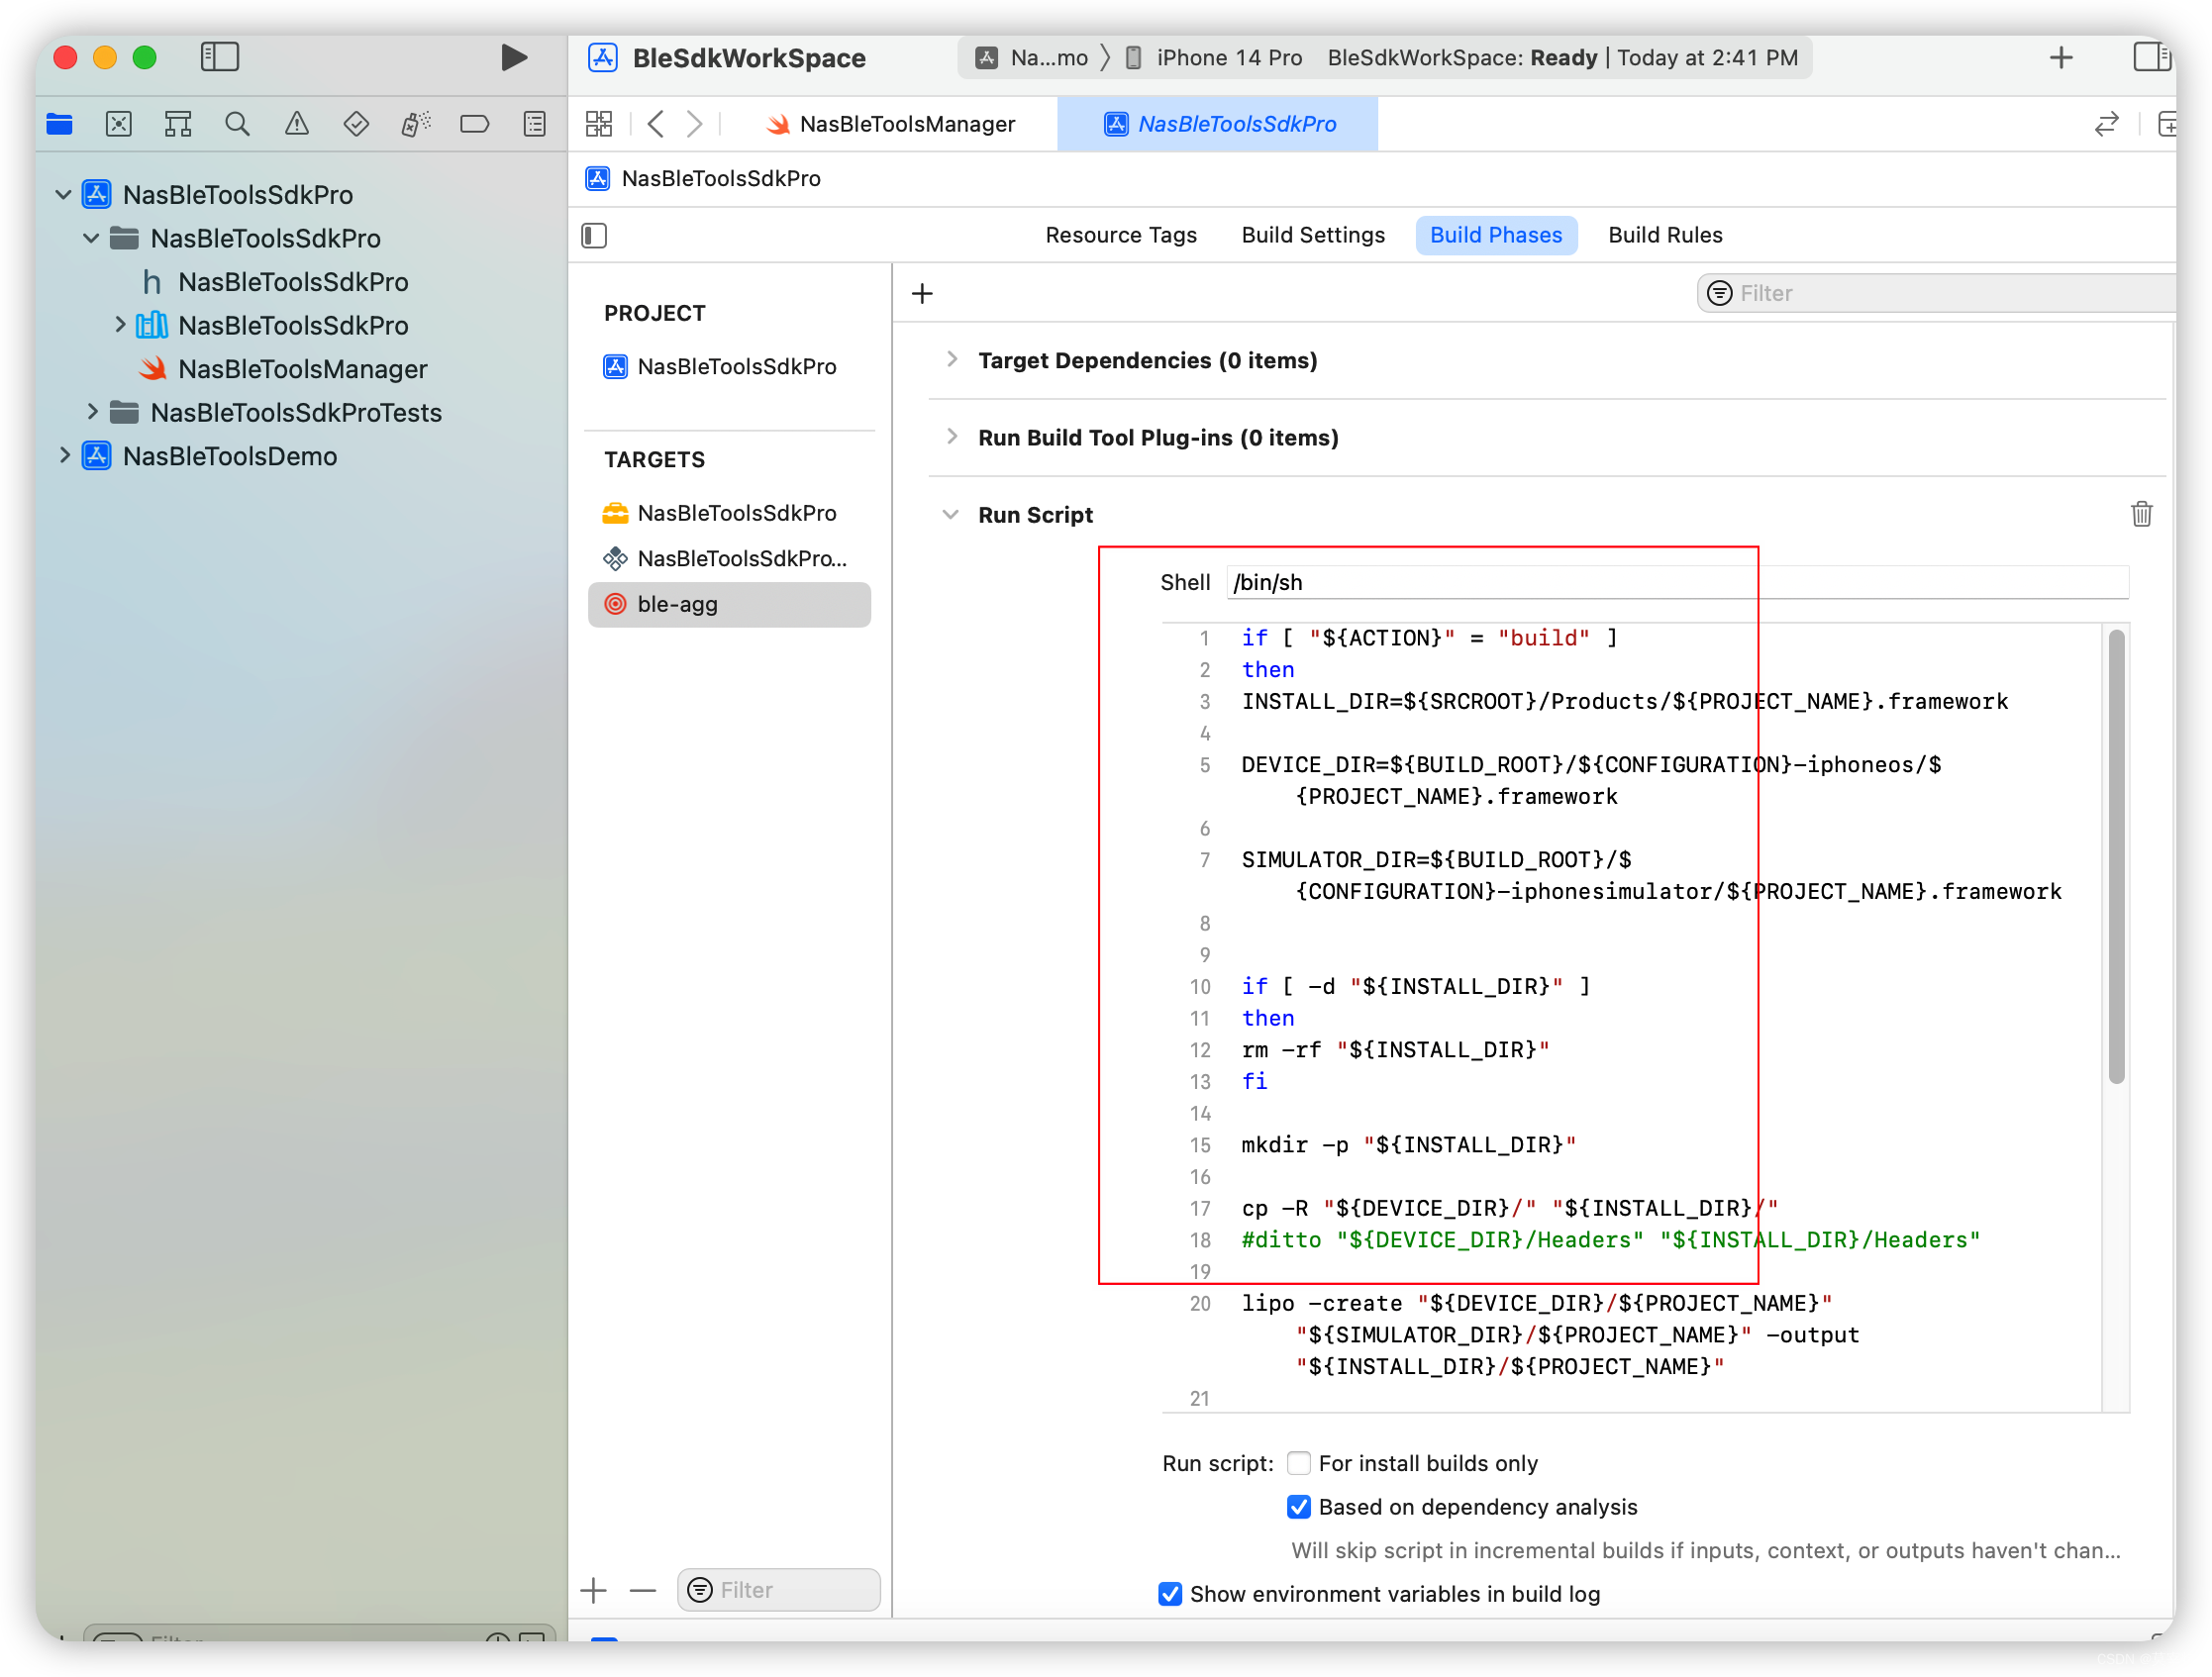The image size is (2212, 1677).
Task: Click the Run (play) button
Action: tap(513, 57)
